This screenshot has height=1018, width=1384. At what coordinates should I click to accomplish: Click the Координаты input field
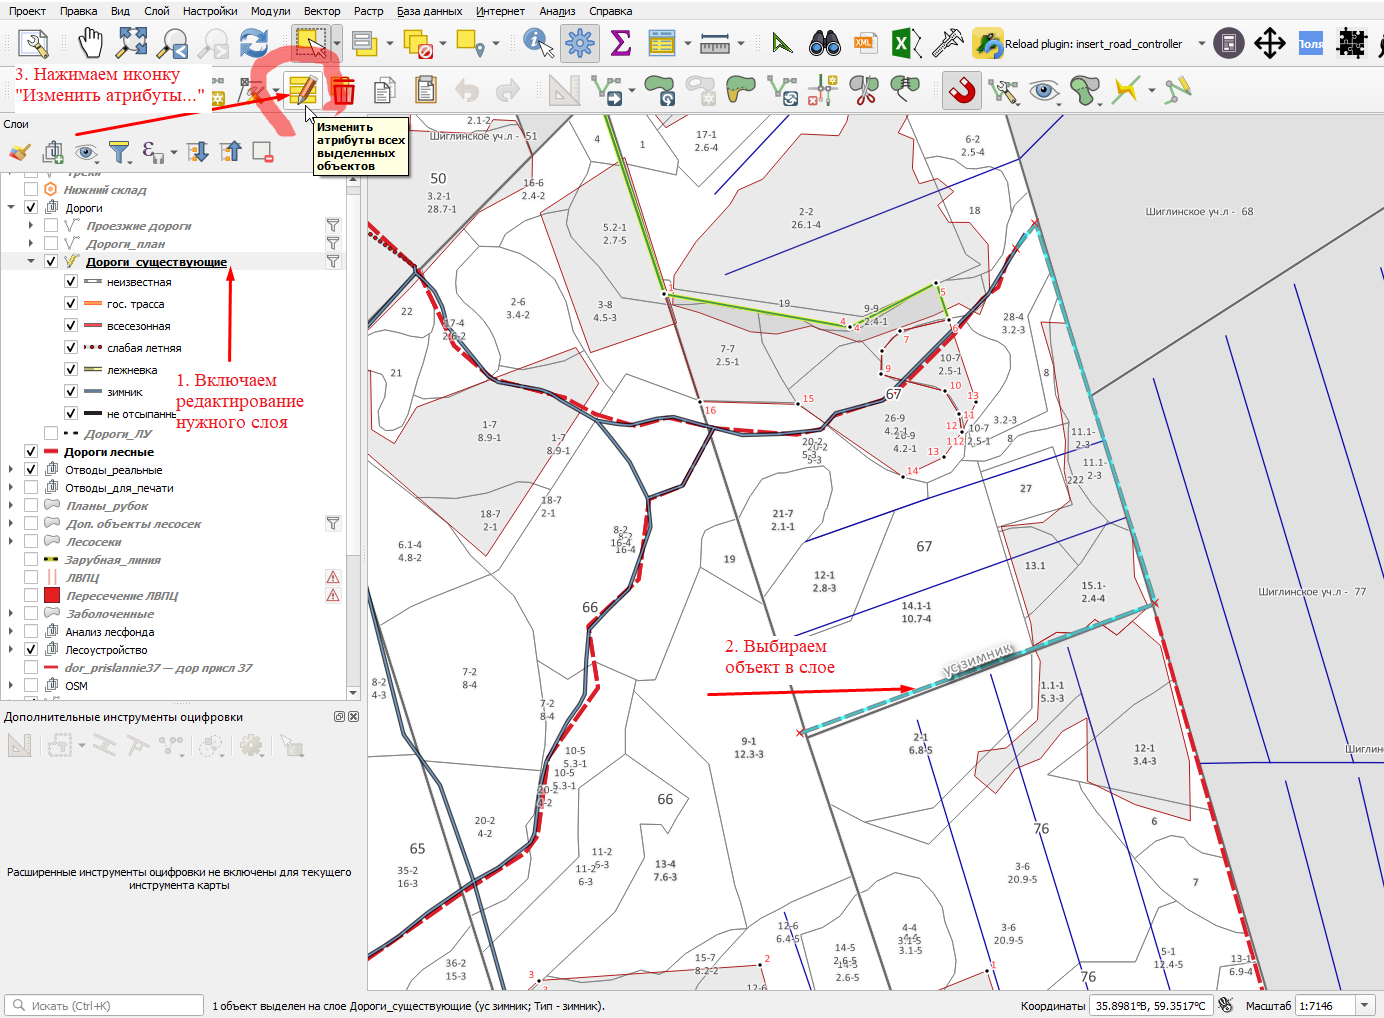[x=1150, y=1005]
